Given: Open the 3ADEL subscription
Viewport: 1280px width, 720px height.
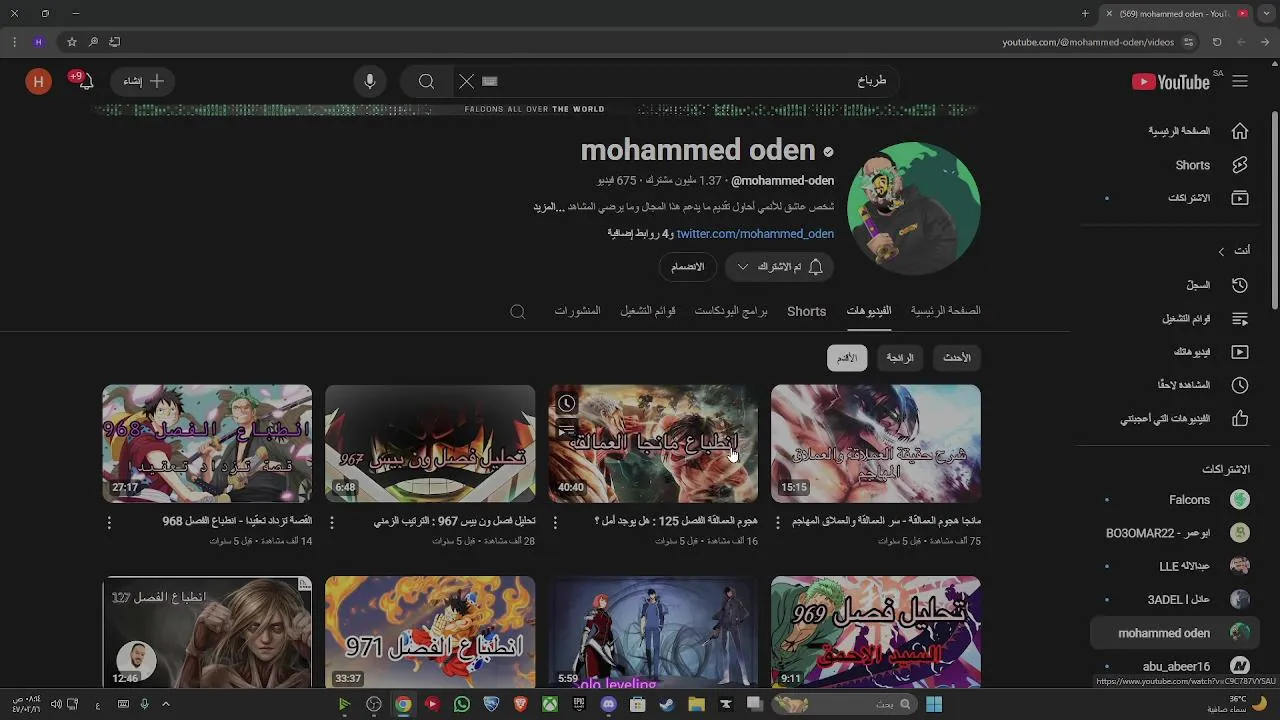Looking at the screenshot, I should [1176, 600].
